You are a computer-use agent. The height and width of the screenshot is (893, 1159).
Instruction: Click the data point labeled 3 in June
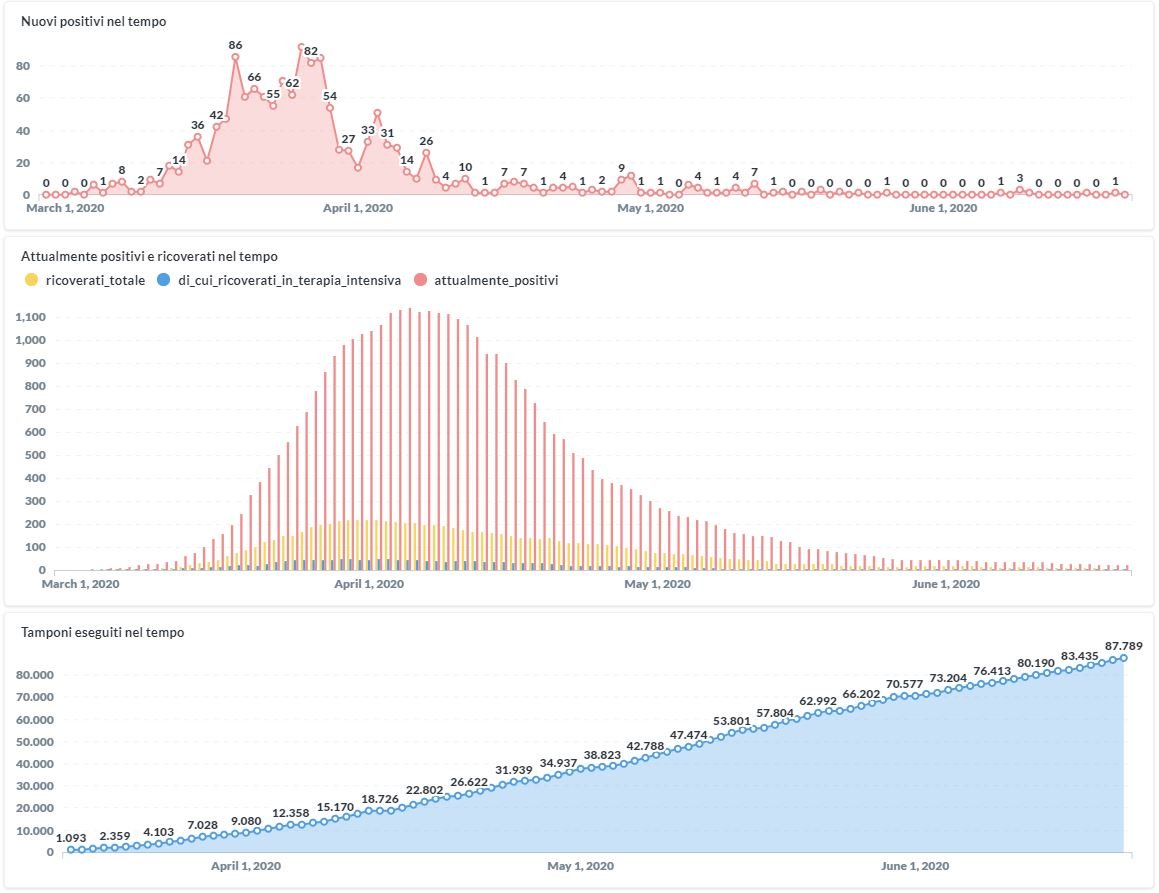click(x=1019, y=190)
